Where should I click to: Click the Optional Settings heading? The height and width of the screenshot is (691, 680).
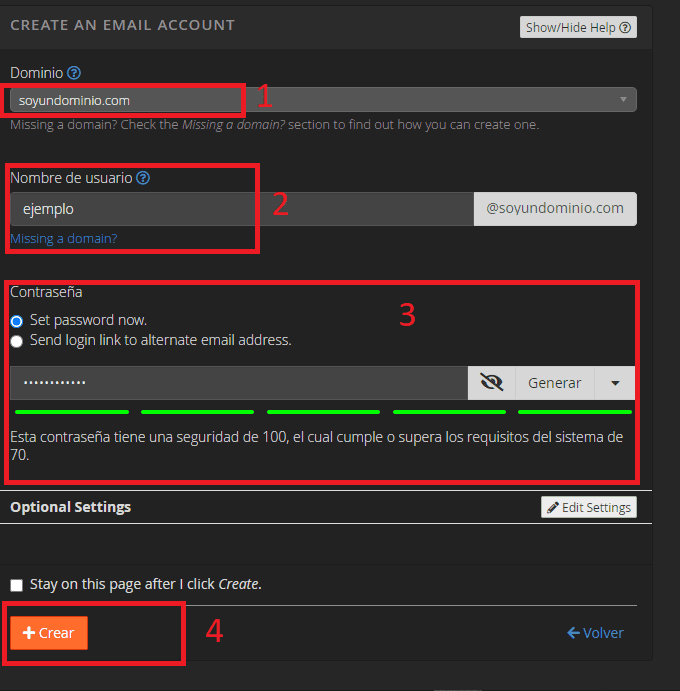[x=71, y=507]
